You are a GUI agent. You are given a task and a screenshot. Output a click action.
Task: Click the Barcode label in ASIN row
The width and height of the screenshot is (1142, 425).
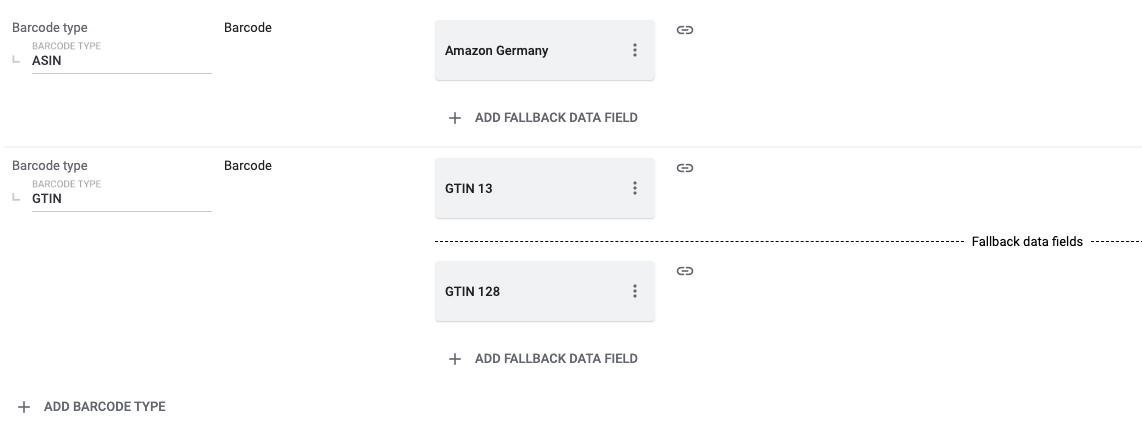point(248,28)
